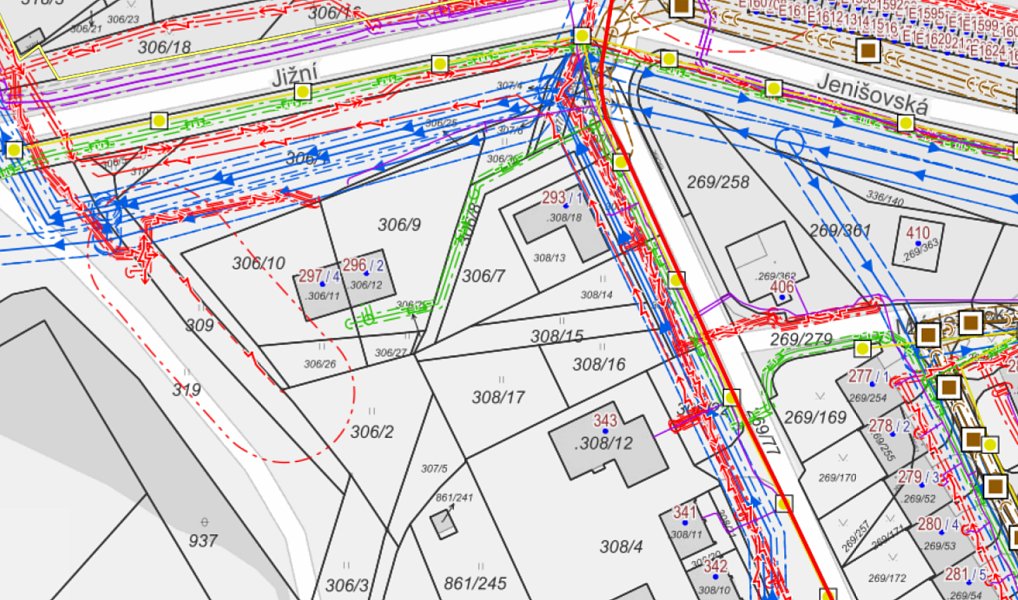
Task: Select building parcel label .306/11
Action: pos(323,295)
